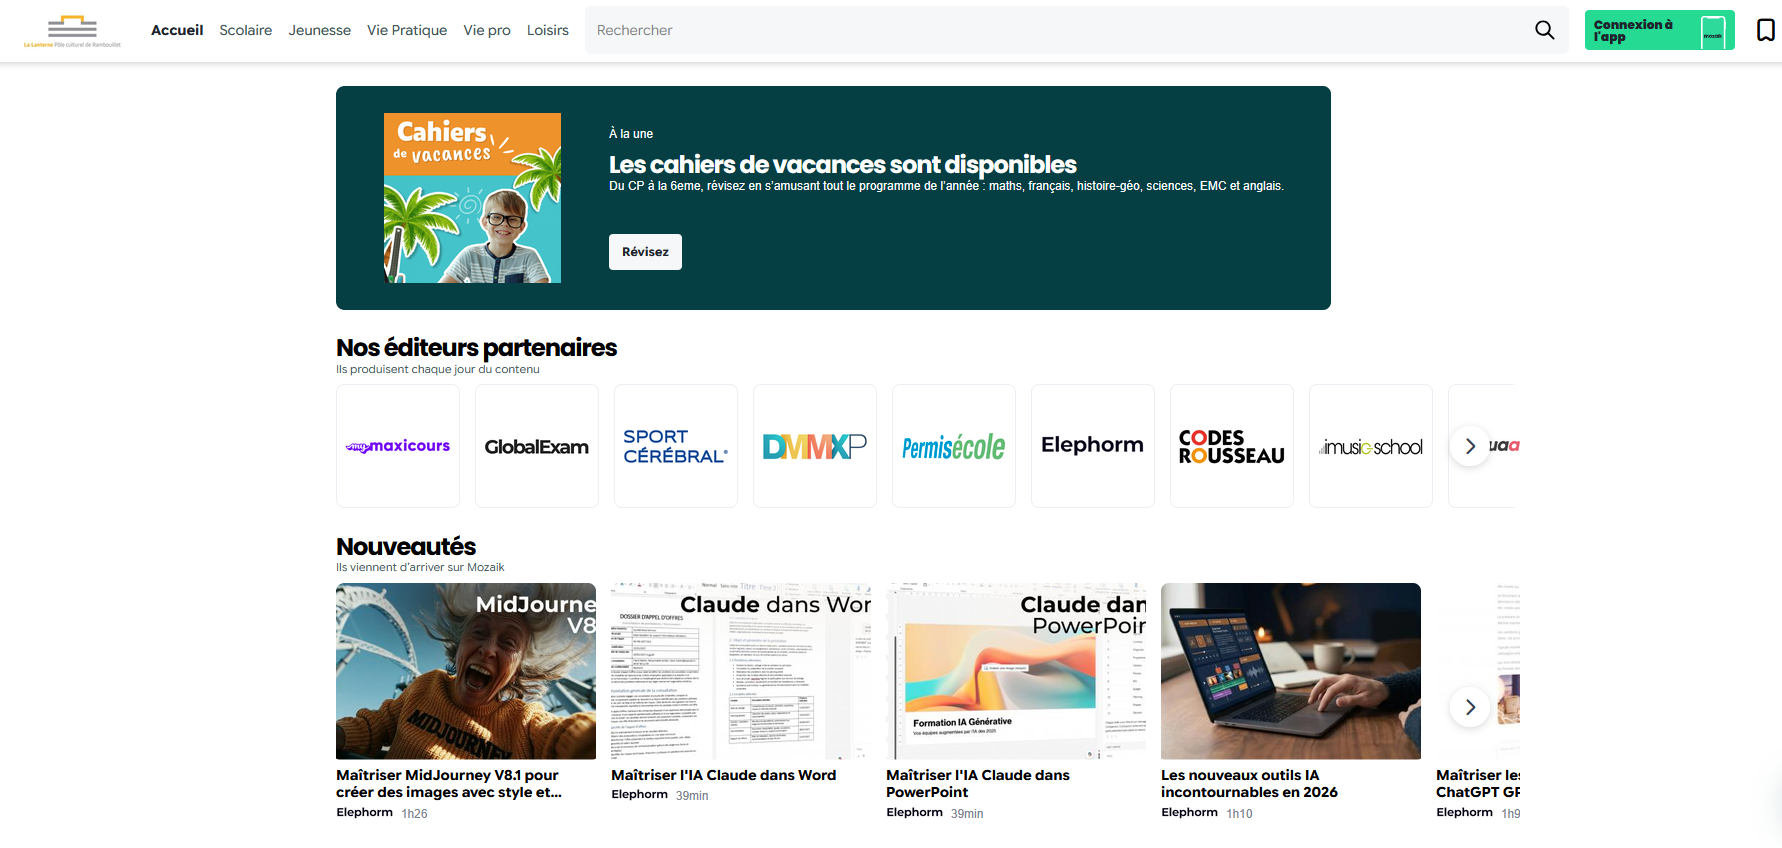Screen dimensions: 1782x848
Task: Open the Permisécole partner logo
Action: [x=954, y=446]
